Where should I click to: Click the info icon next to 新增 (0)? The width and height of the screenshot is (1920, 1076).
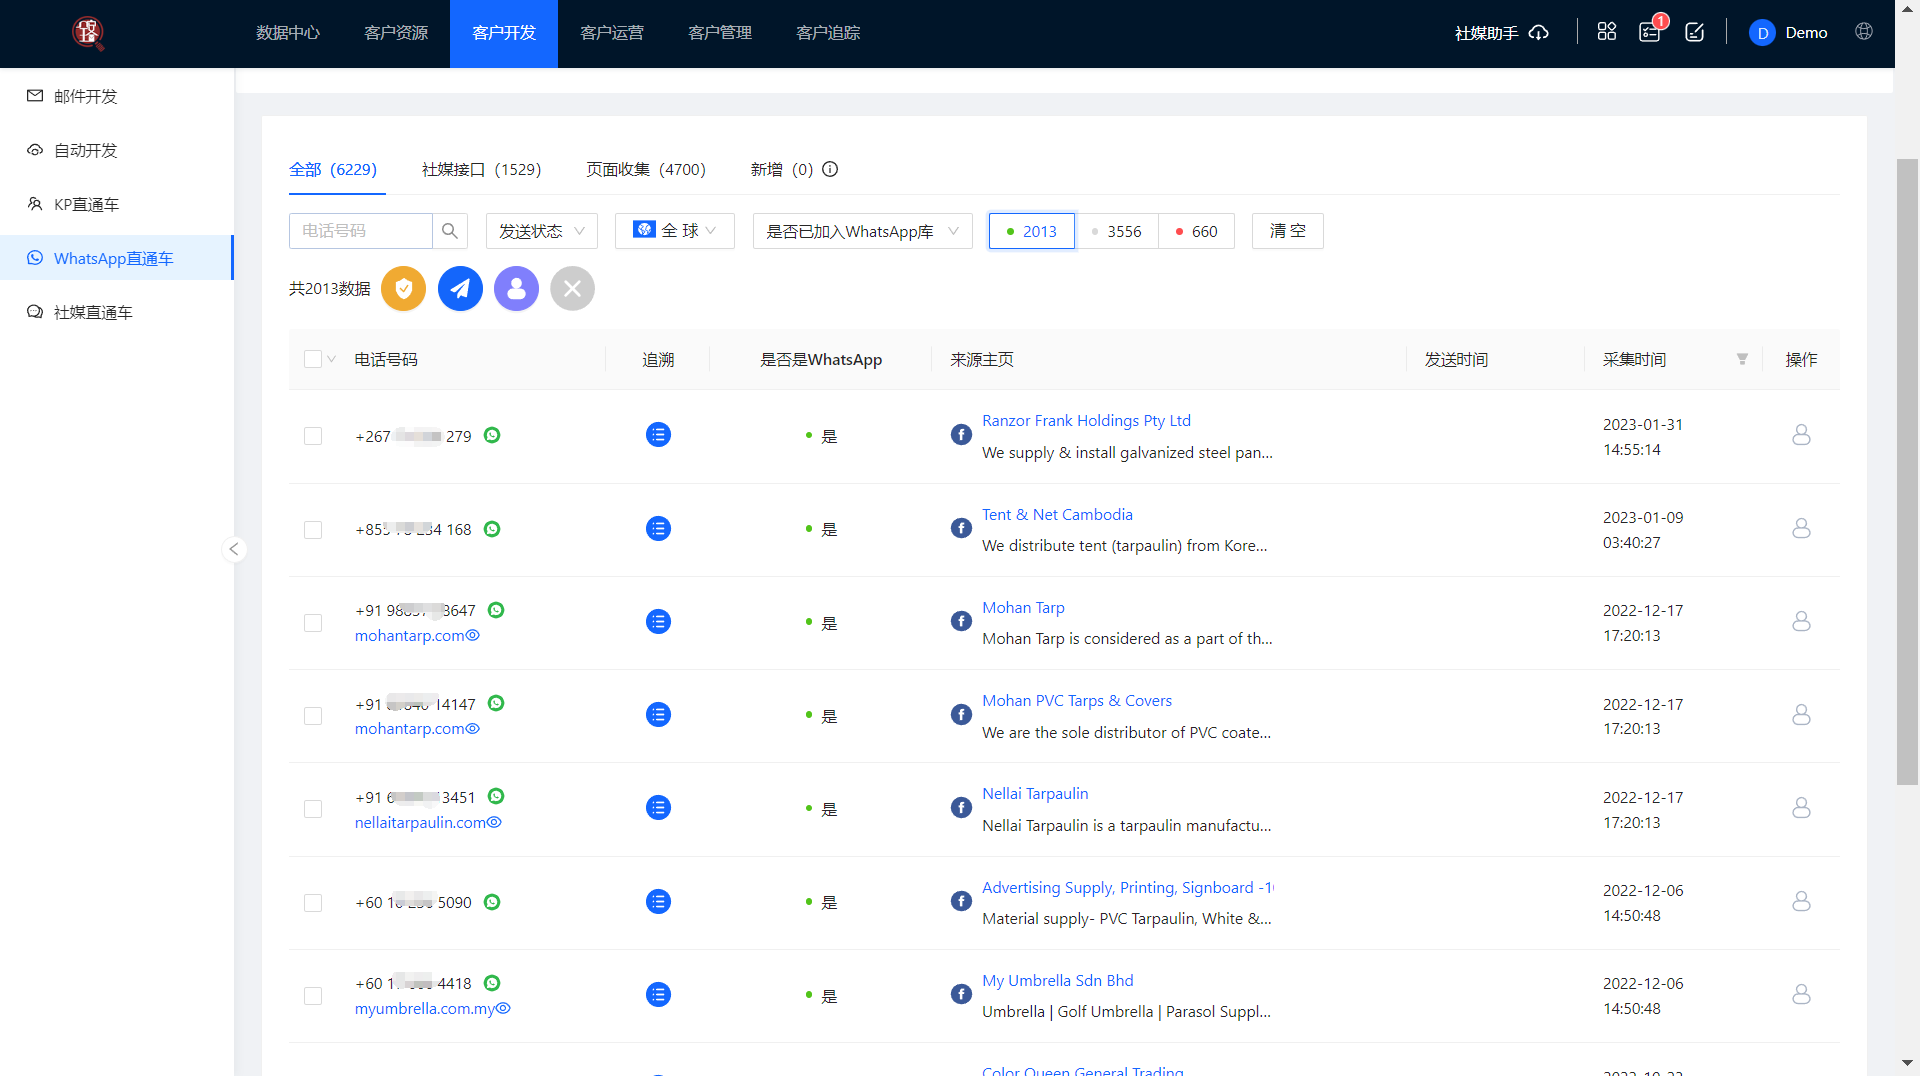[830, 169]
